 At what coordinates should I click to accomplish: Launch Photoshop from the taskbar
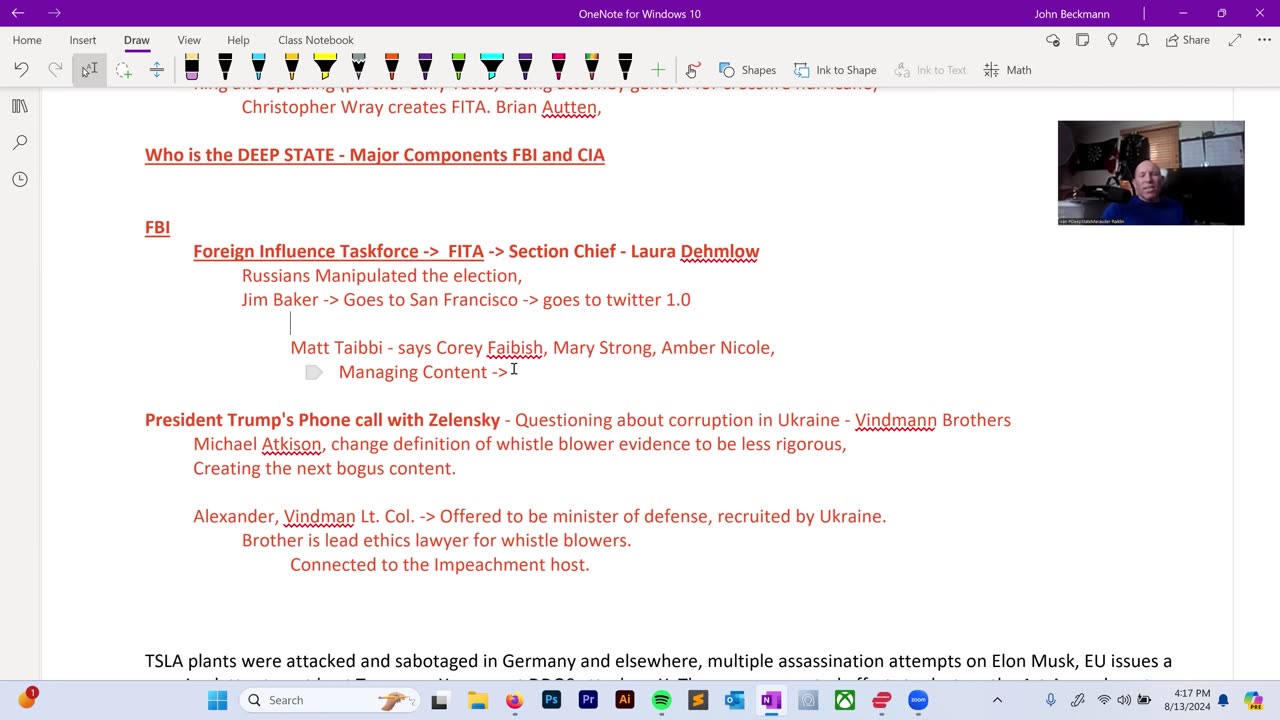click(x=551, y=700)
